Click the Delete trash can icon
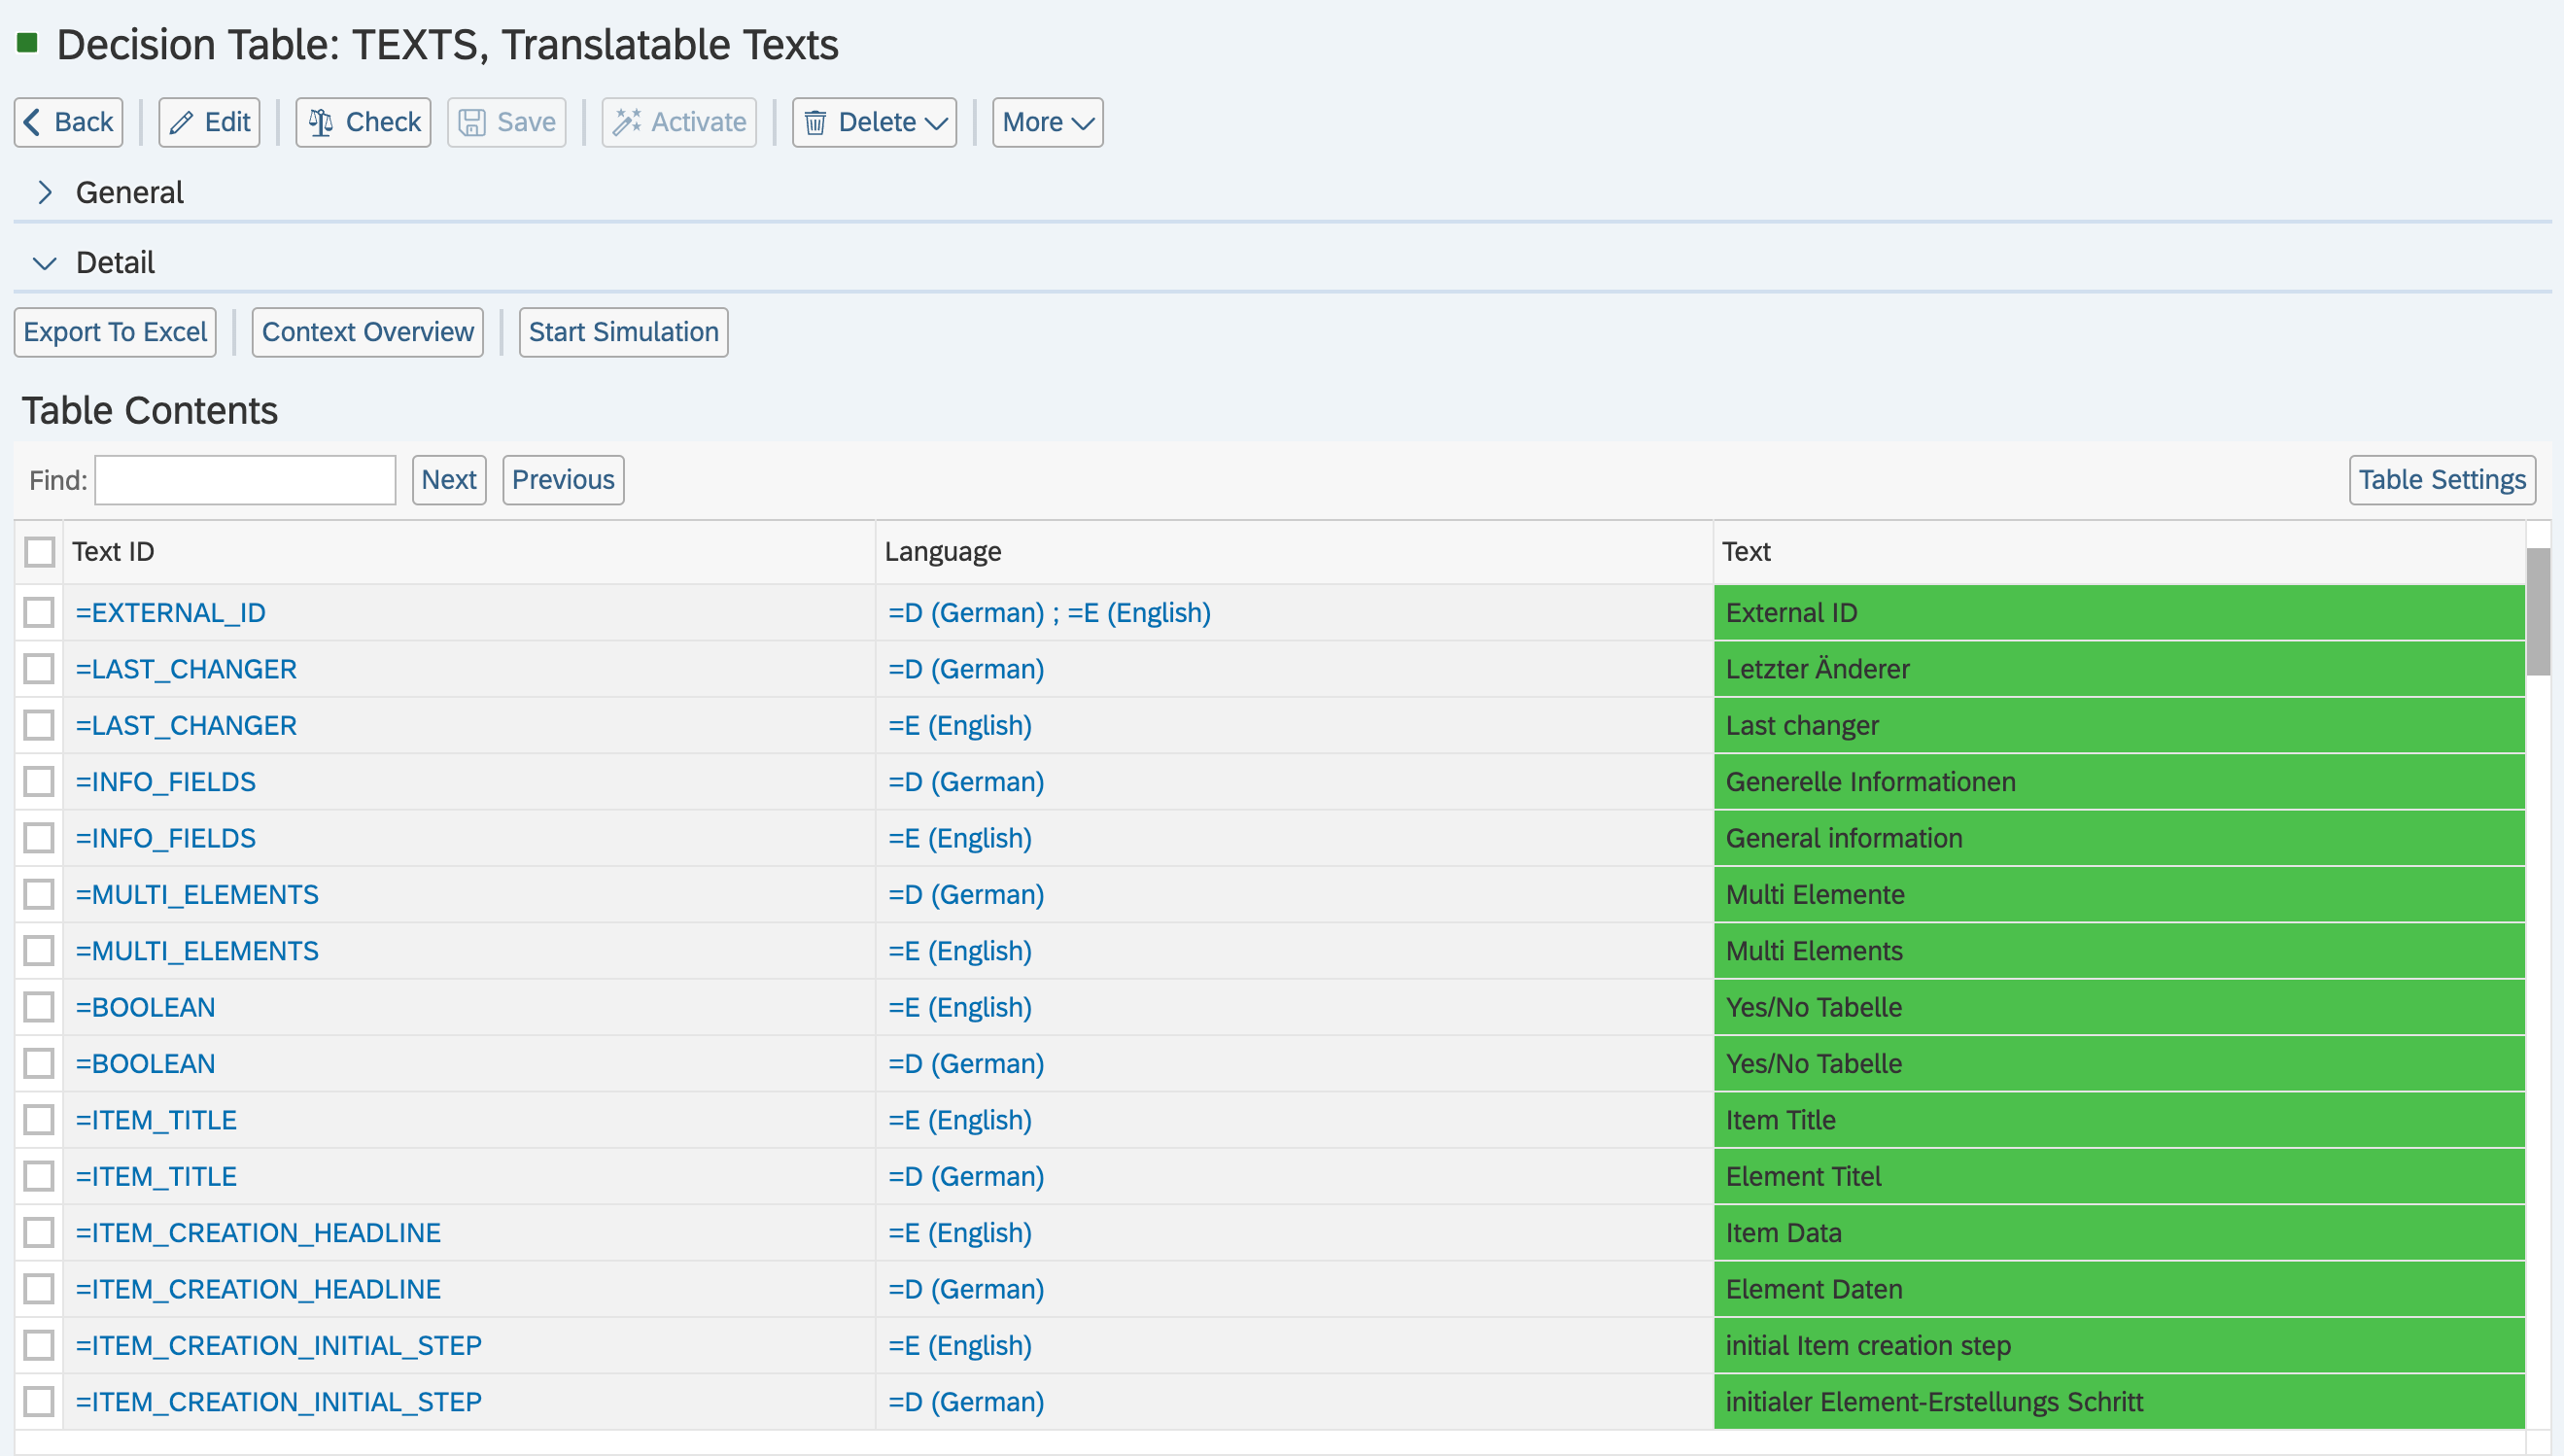The image size is (2564, 1456). tap(816, 122)
